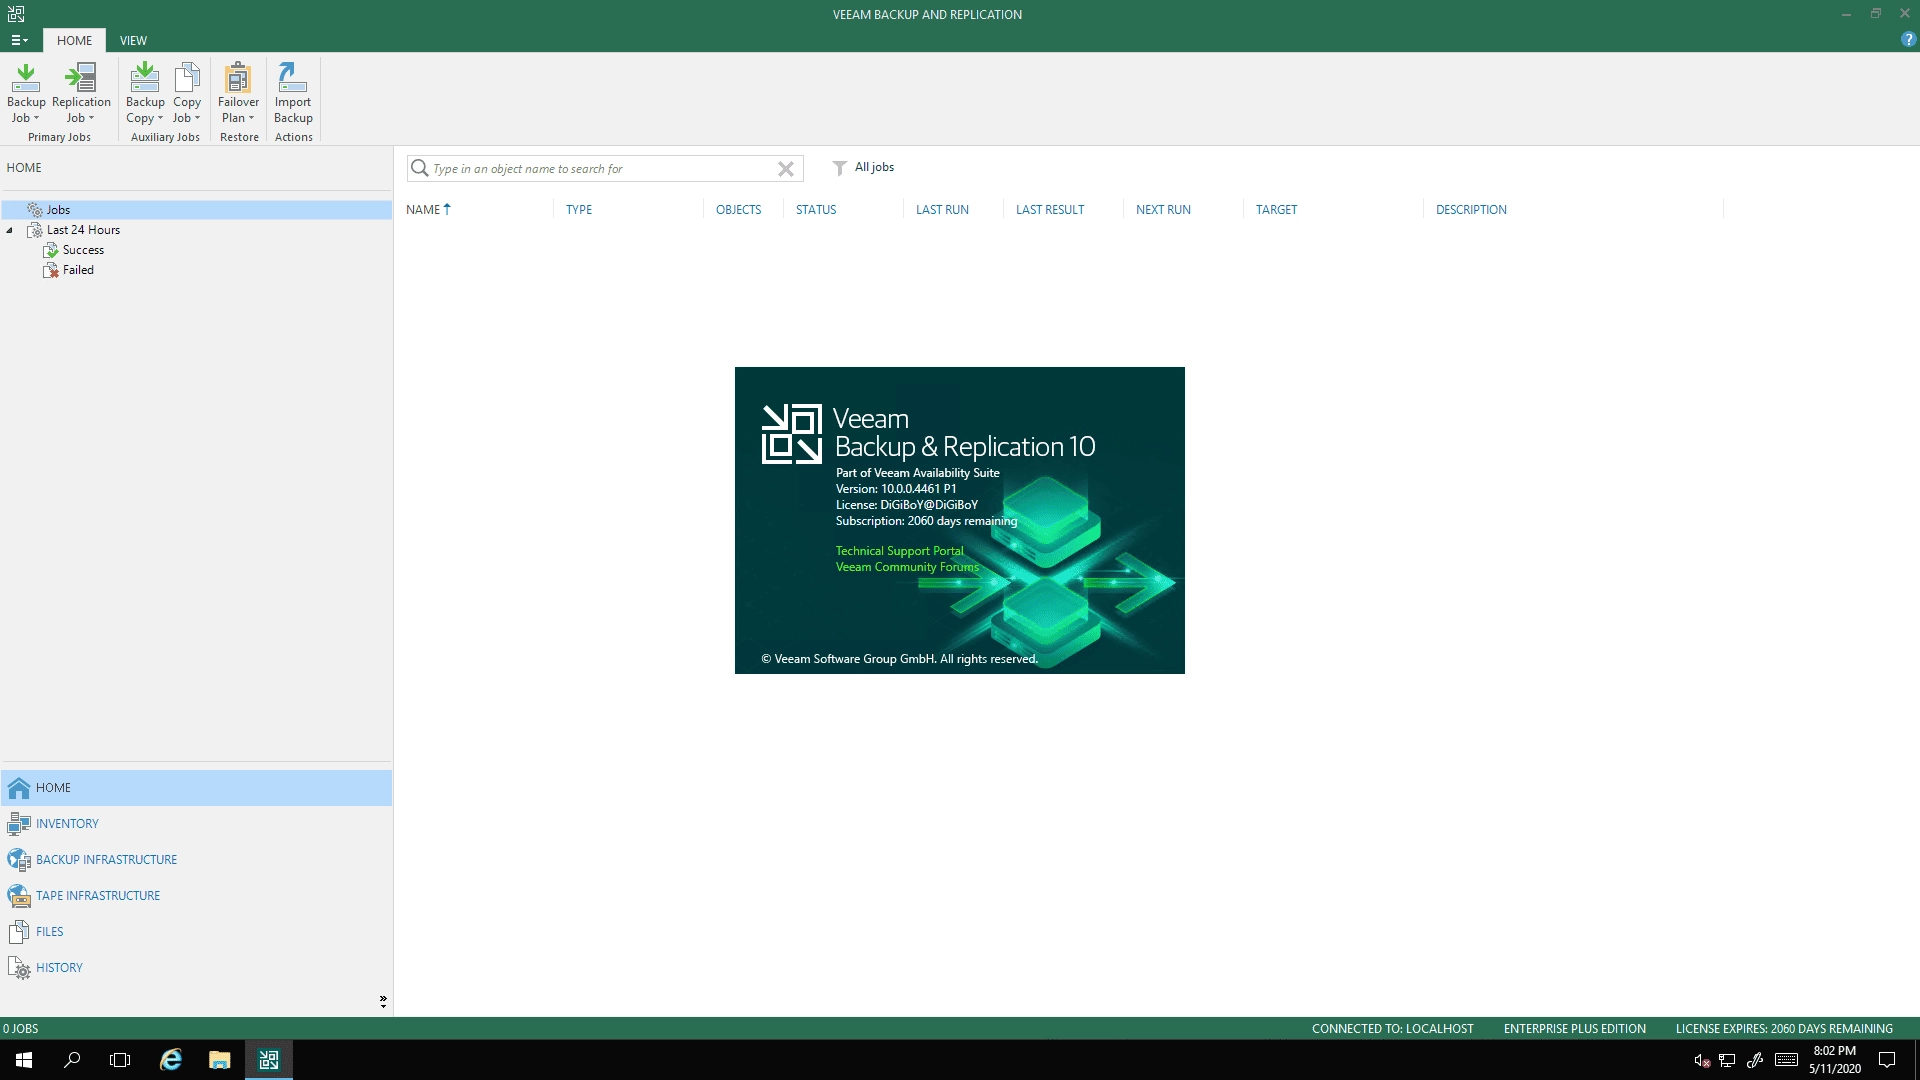Screen dimensions: 1920x1080
Task: Sort by the NEXT RUN column header
Action: click(x=1163, y=210)
